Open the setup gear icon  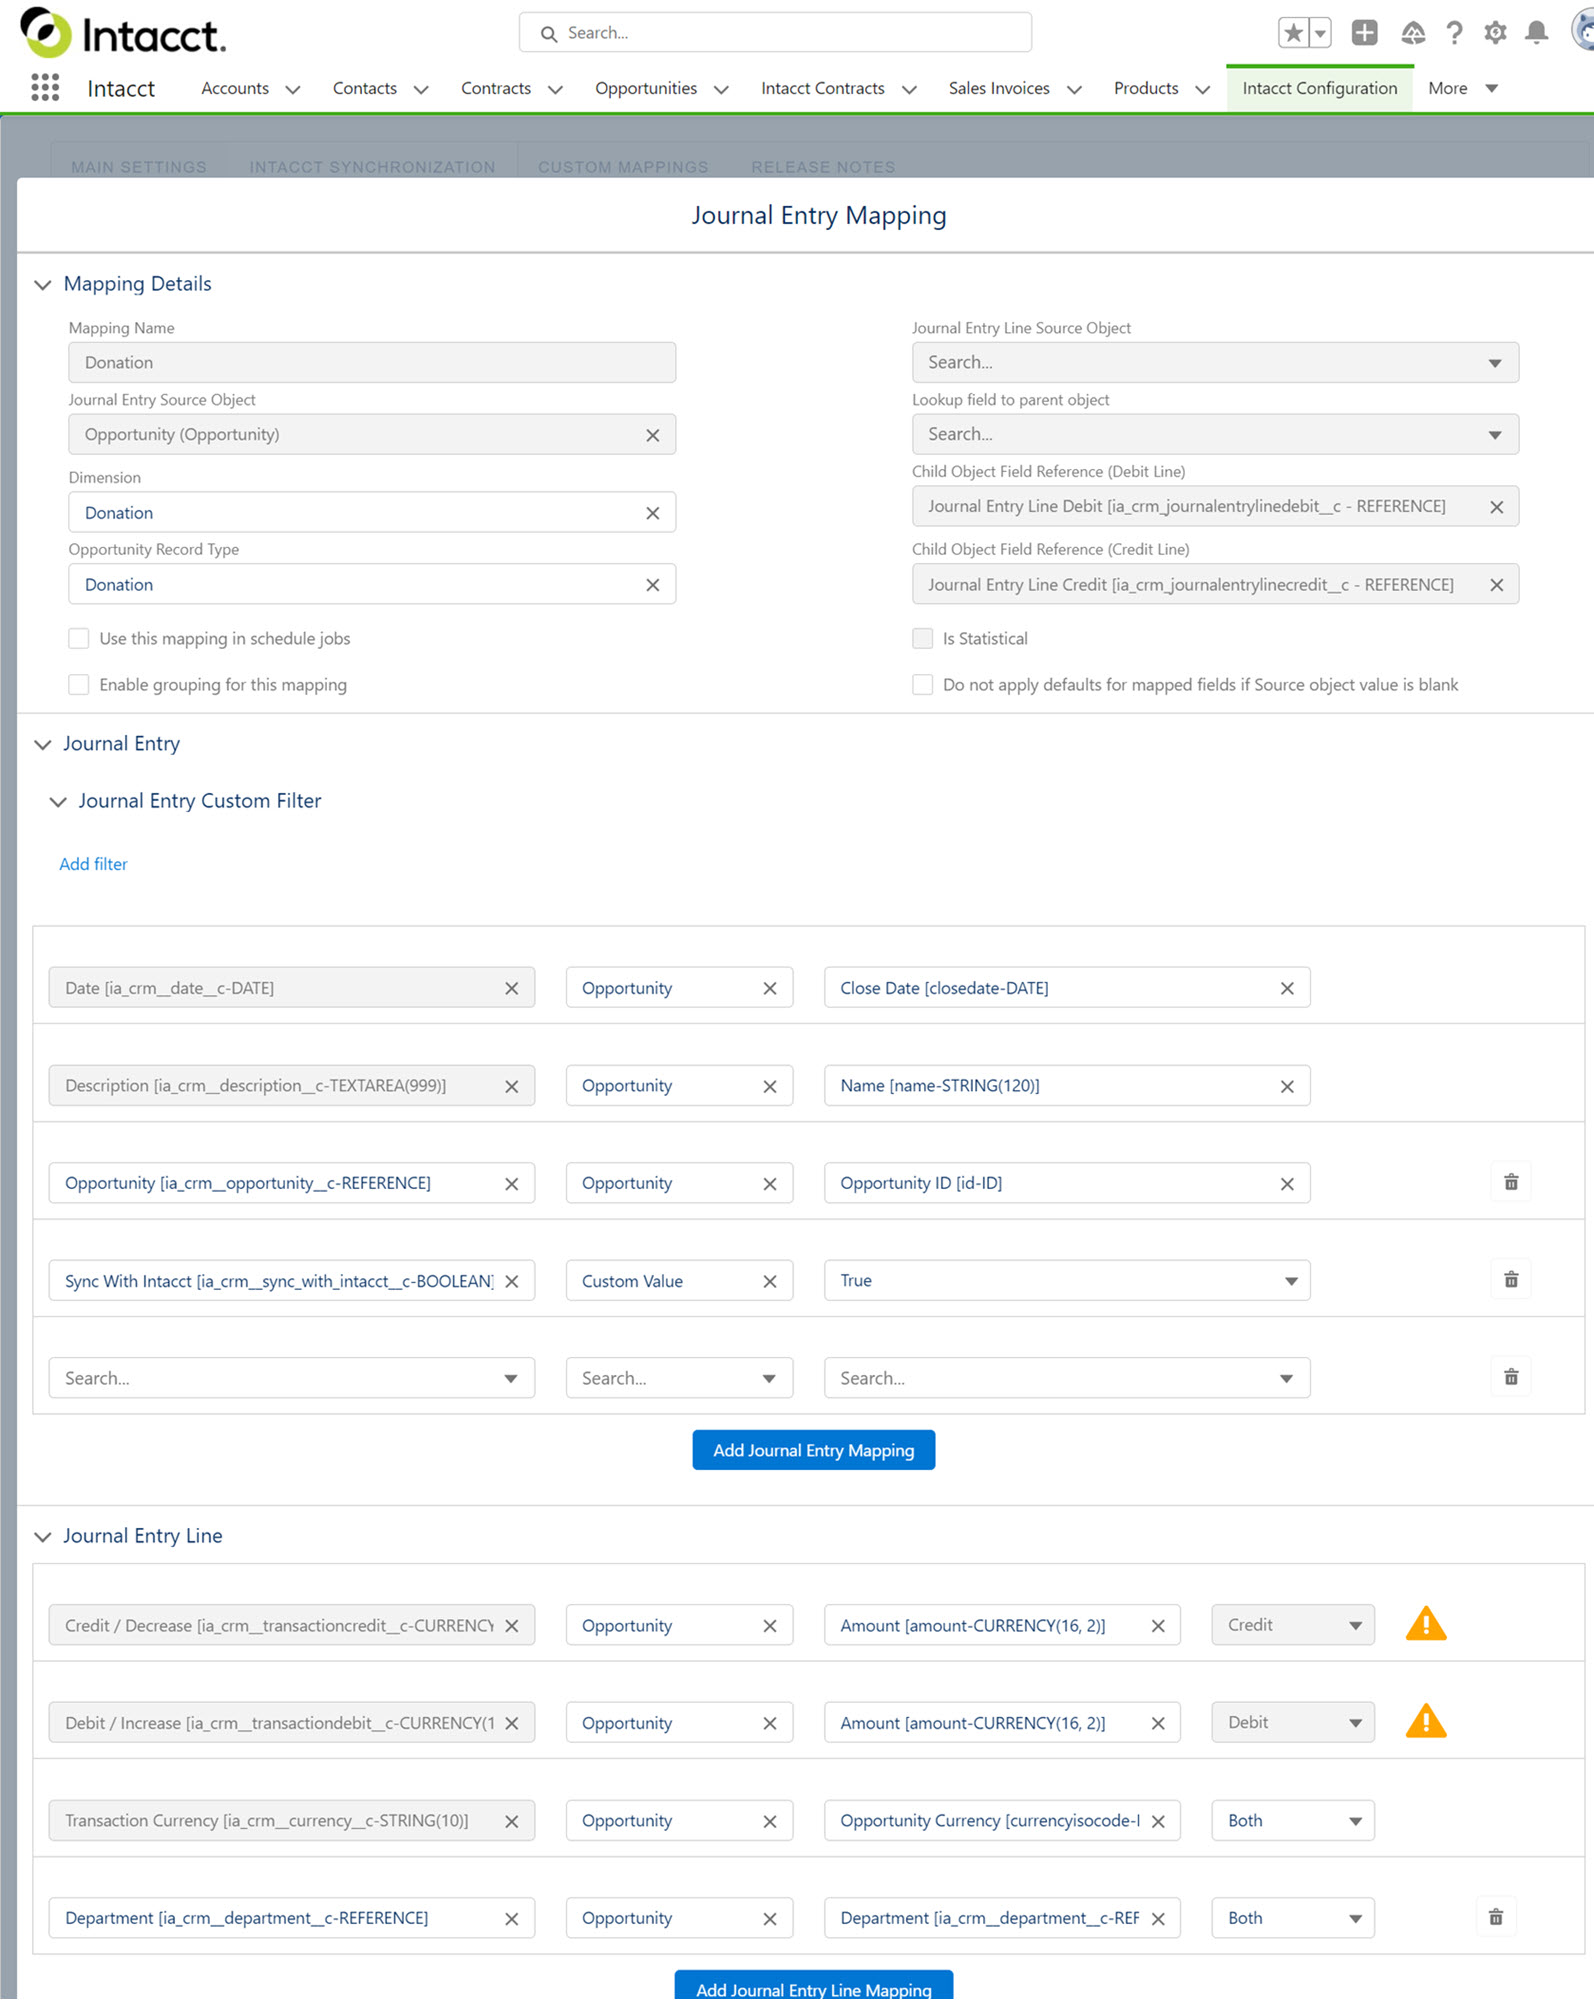pyautogui.click(x=1495, y=33)
